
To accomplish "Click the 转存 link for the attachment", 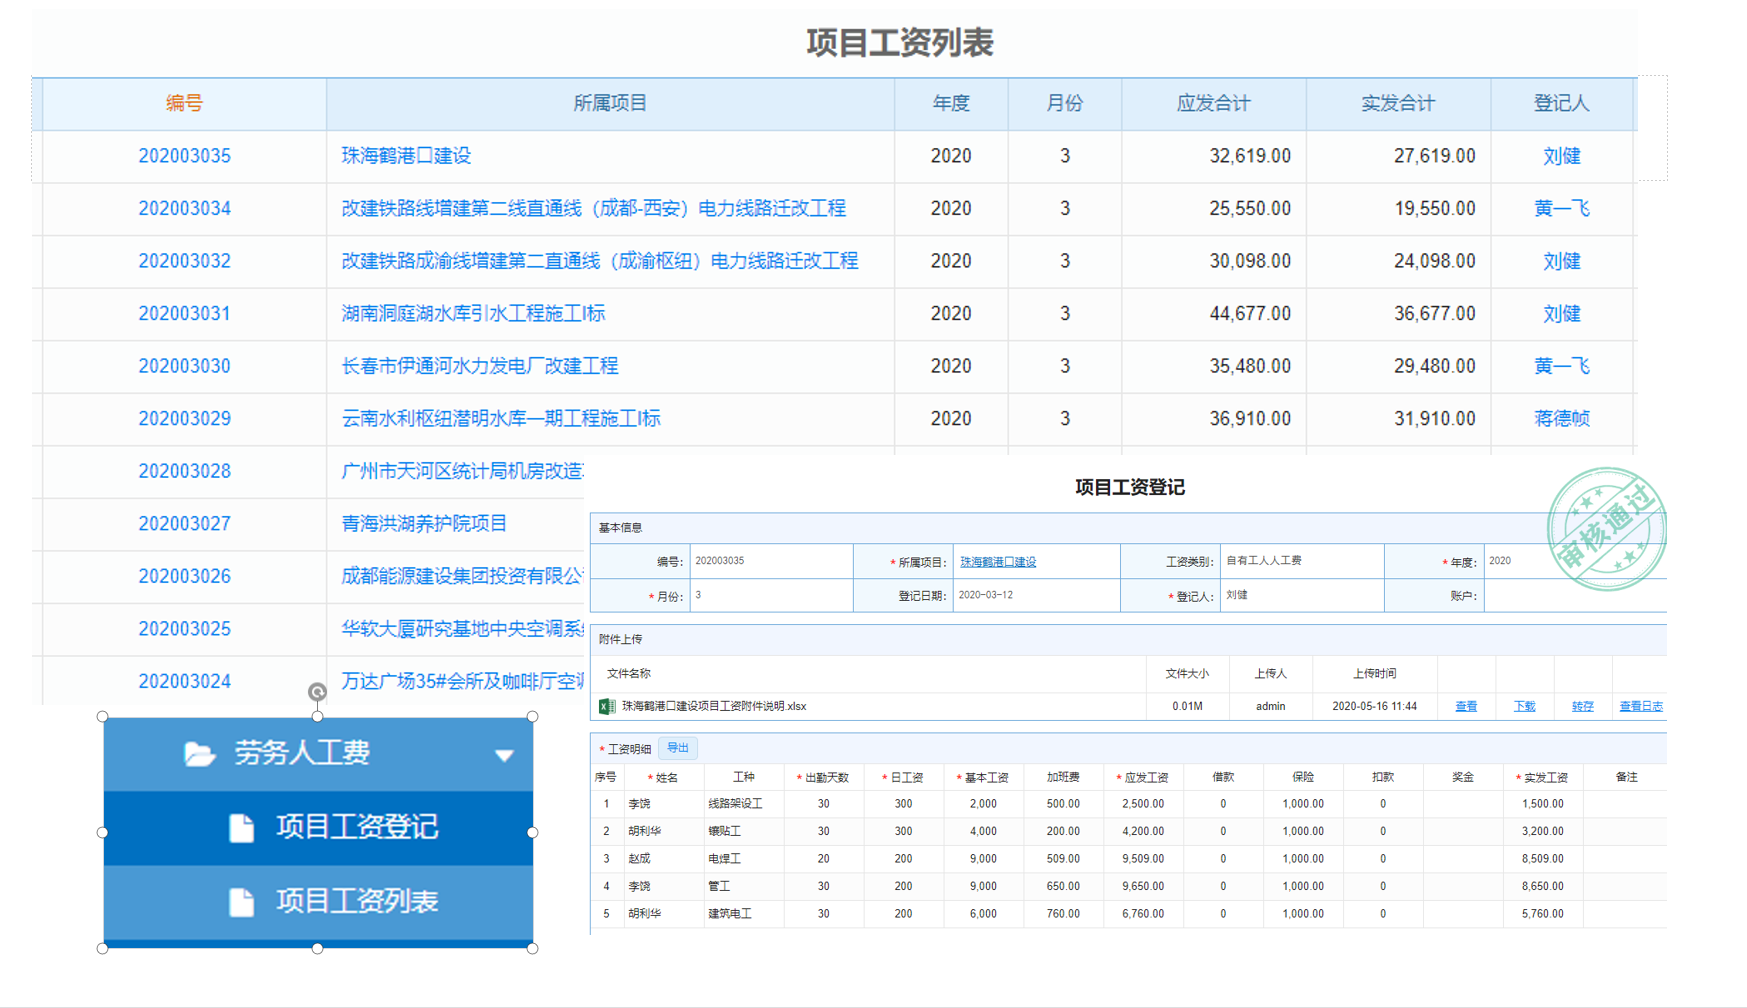I will click(x=1581, y=706).
